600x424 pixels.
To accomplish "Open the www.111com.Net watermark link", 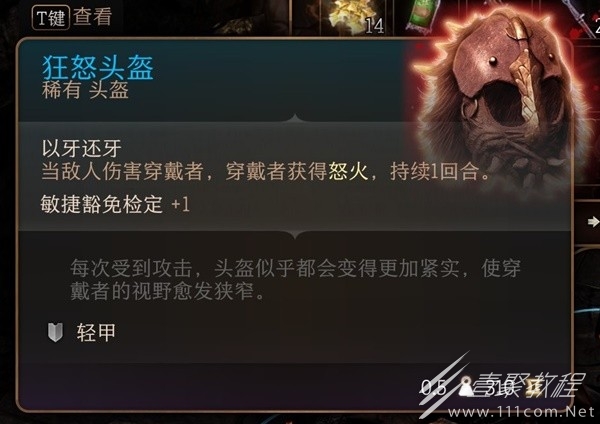I will point(521,412).
